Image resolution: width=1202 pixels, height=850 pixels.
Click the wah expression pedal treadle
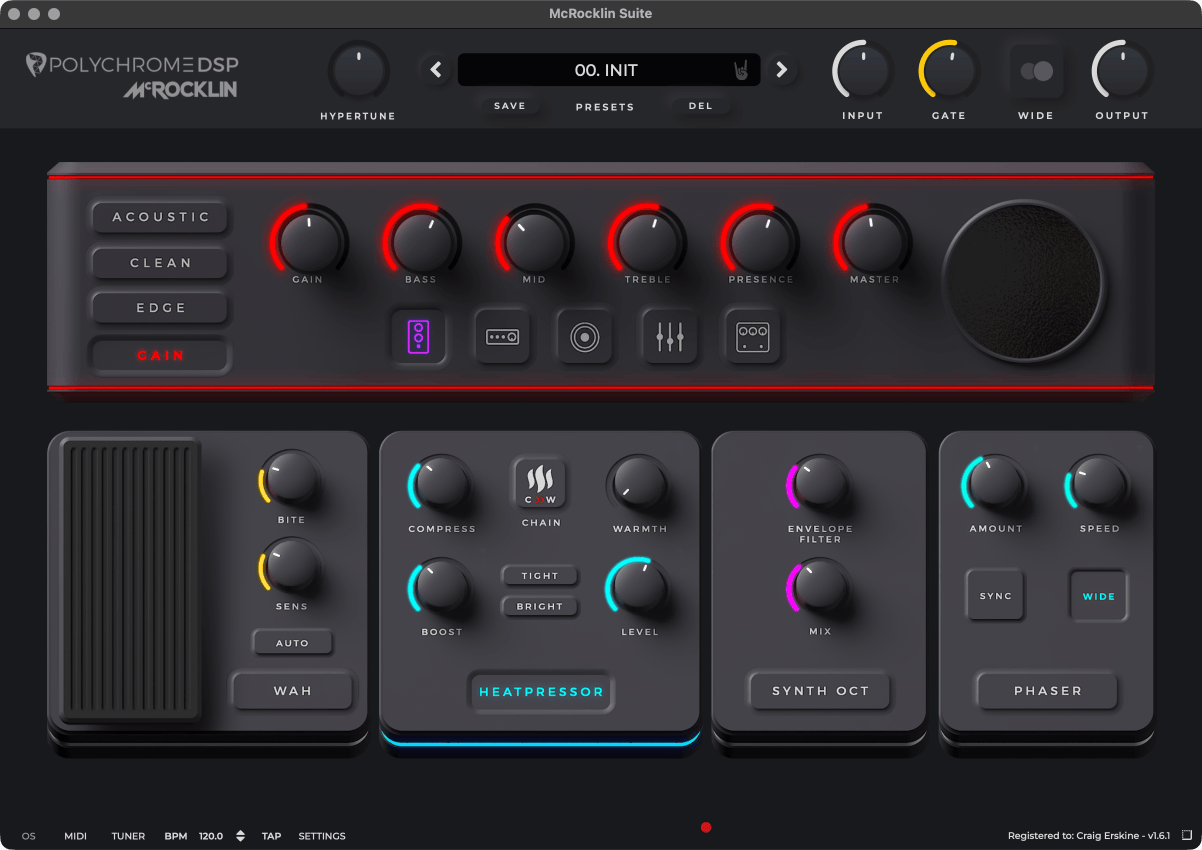coord(131,580)
